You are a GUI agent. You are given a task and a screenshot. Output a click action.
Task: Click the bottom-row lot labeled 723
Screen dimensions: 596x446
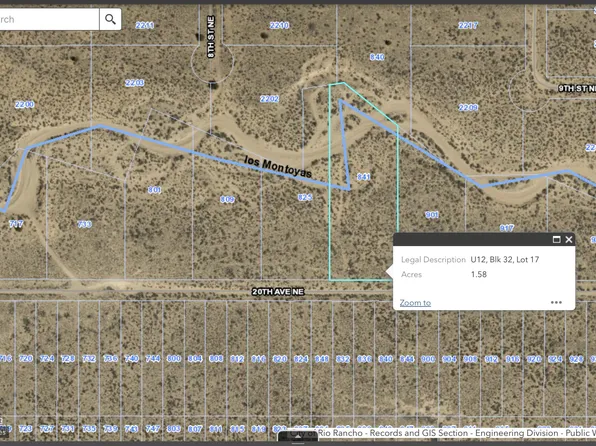pyautogui.click(x=25, y=429)
